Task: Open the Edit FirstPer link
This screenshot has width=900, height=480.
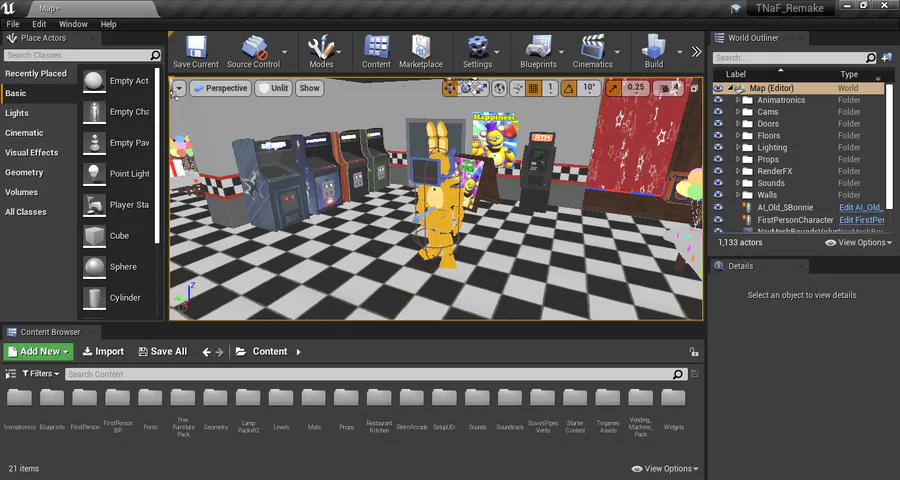Action: click(861, 219)
